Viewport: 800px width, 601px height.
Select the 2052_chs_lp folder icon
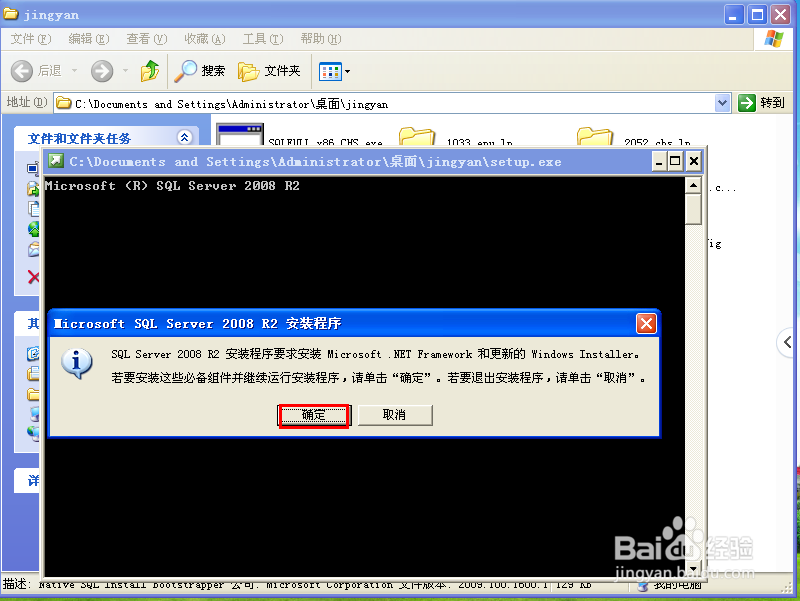[594, 137]
